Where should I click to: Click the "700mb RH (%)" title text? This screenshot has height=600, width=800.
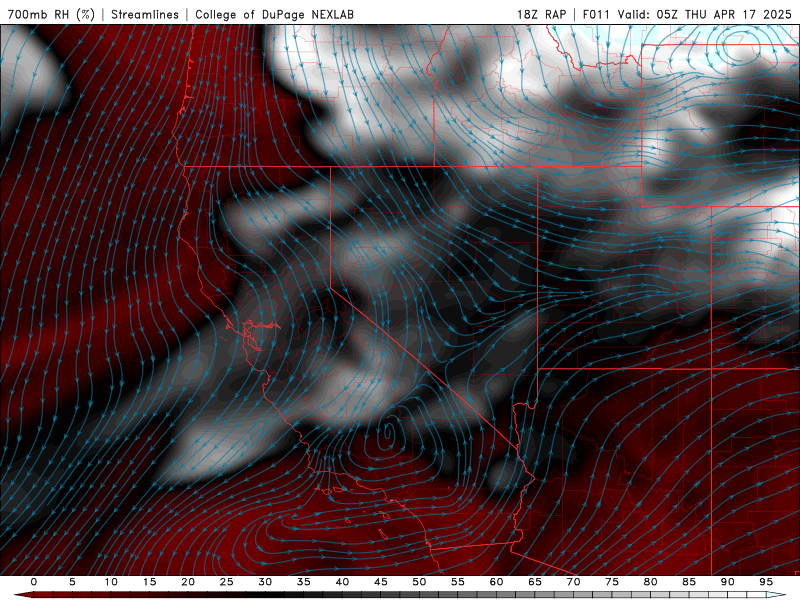pos(51,14)
